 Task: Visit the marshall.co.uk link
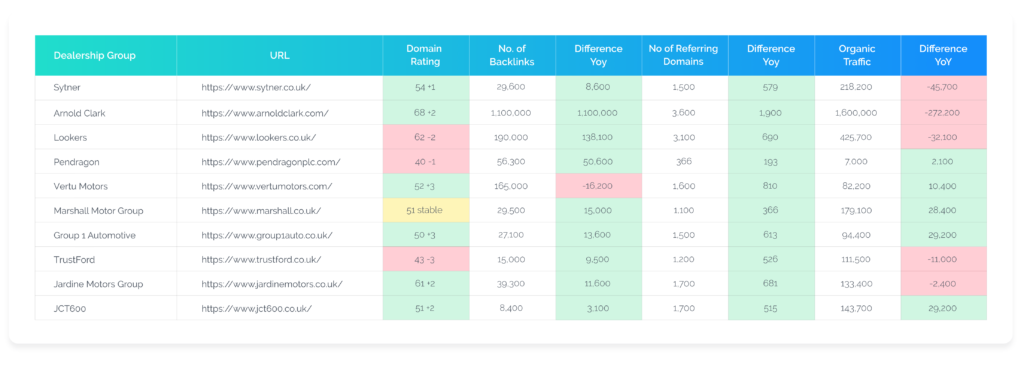261,211
